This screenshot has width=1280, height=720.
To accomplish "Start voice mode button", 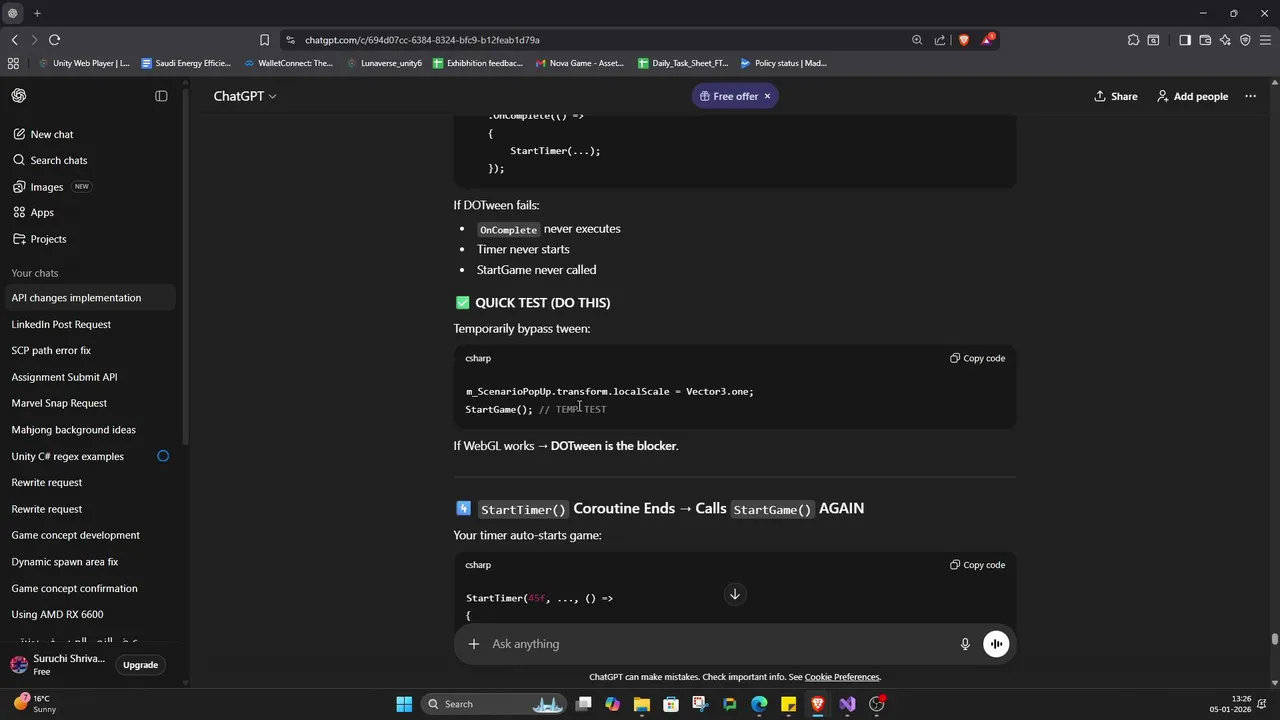I will click(x=996, y=644).
